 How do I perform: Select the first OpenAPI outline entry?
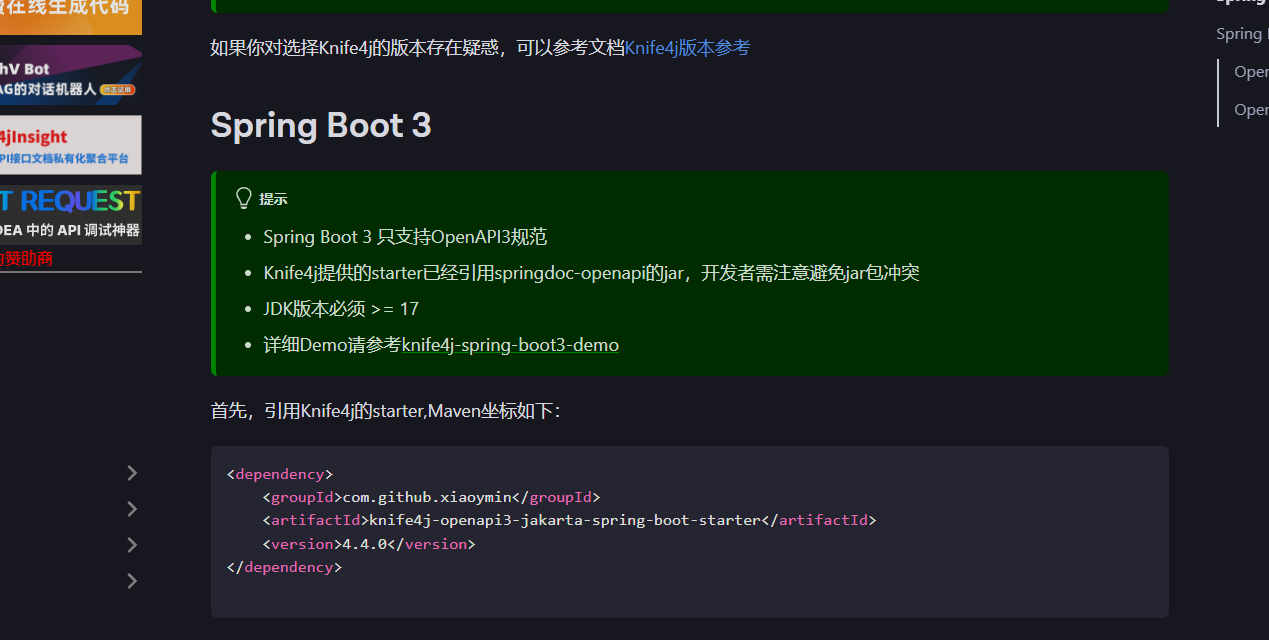click(1250, 70)
